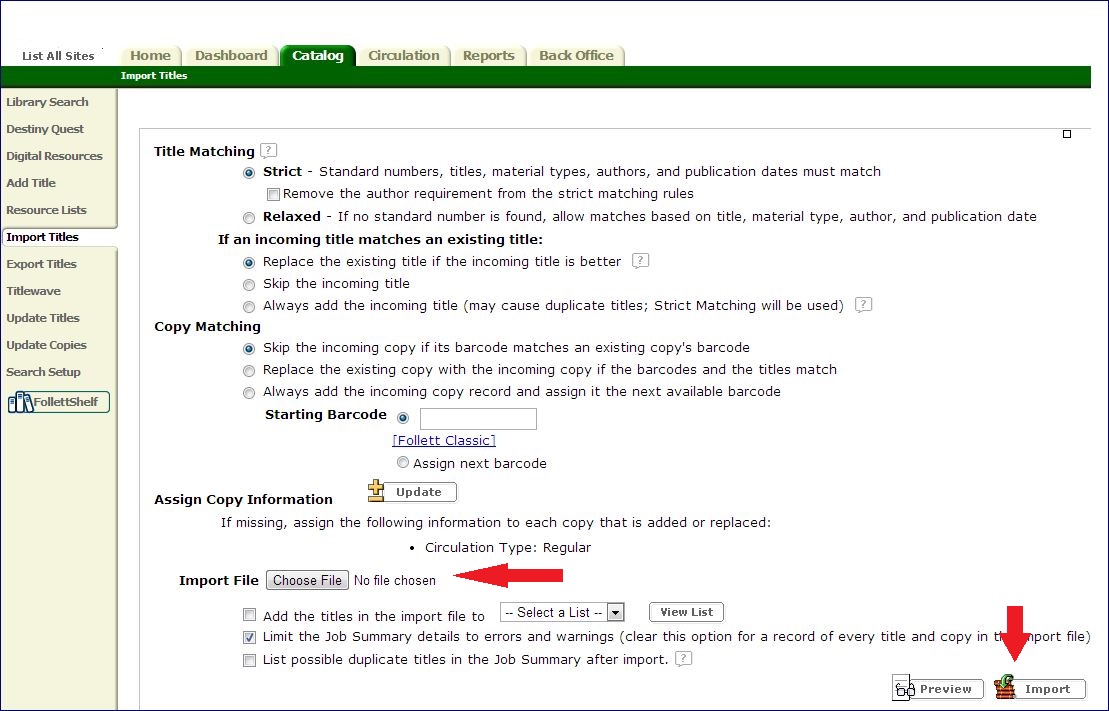Start the Import with the book icon button
The image size is (1109, 711).
click(1040, 688)
